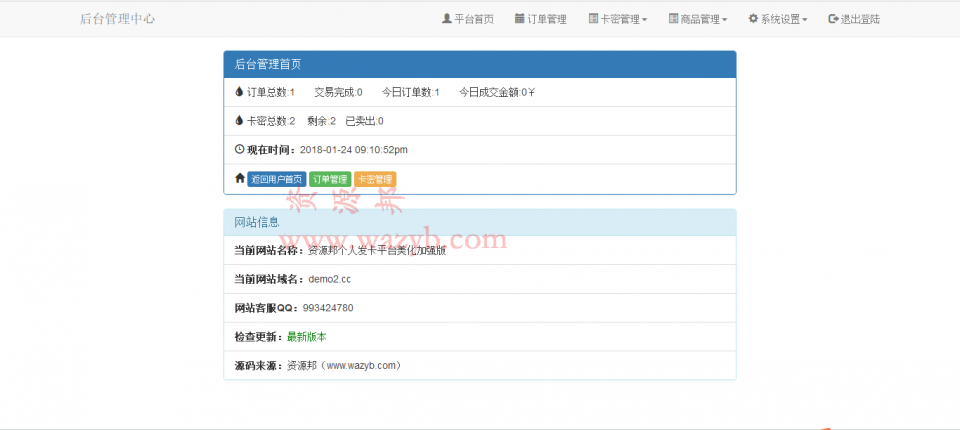Click the 卡密总数:2 statistic

[x=271, y=121]
